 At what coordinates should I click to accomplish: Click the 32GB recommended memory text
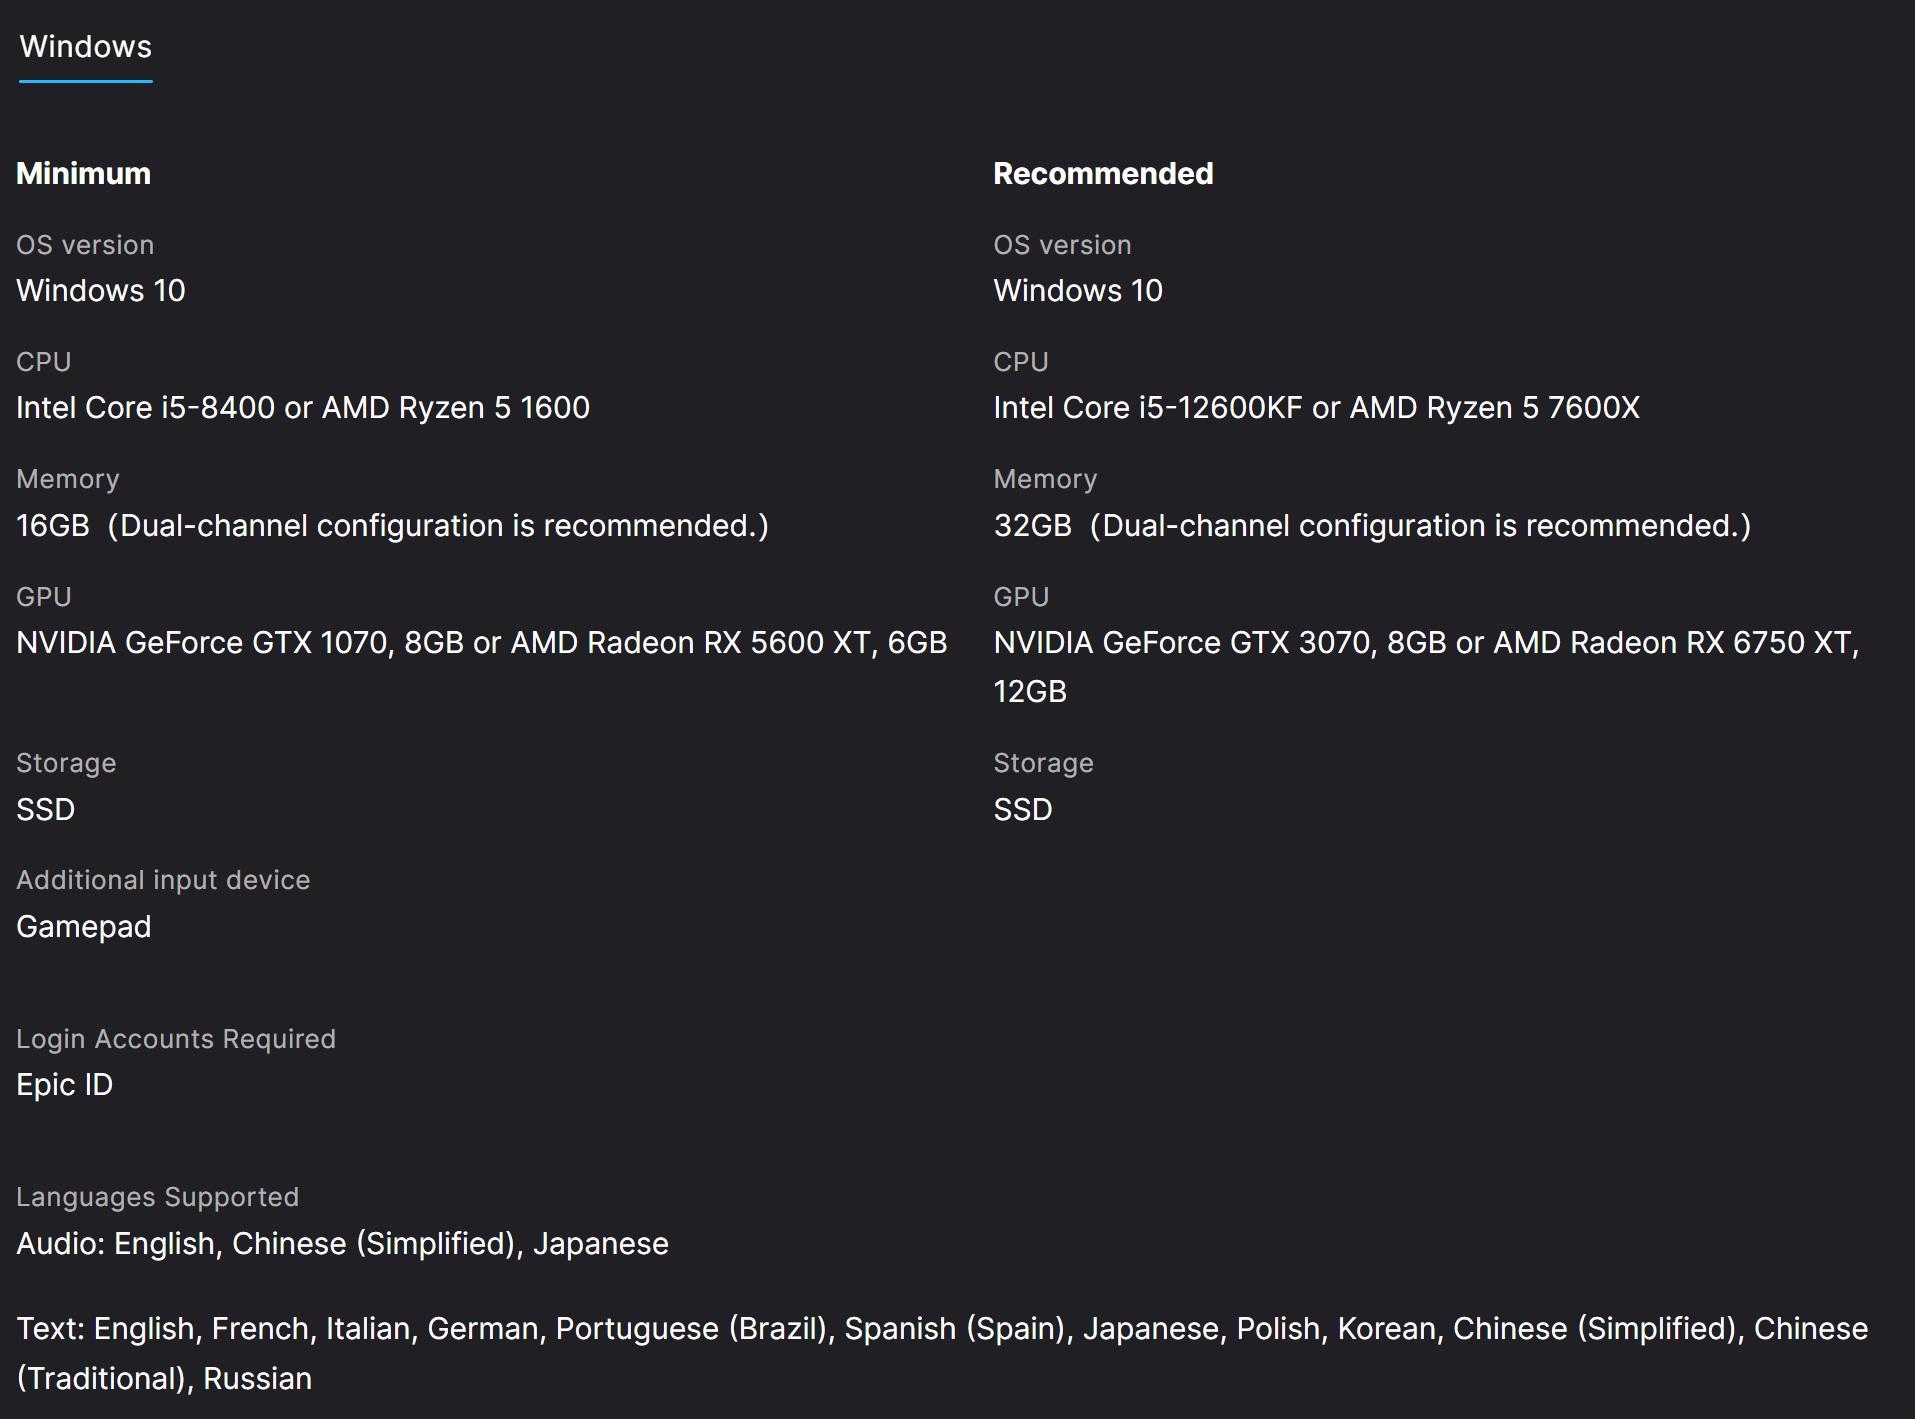1371,526
